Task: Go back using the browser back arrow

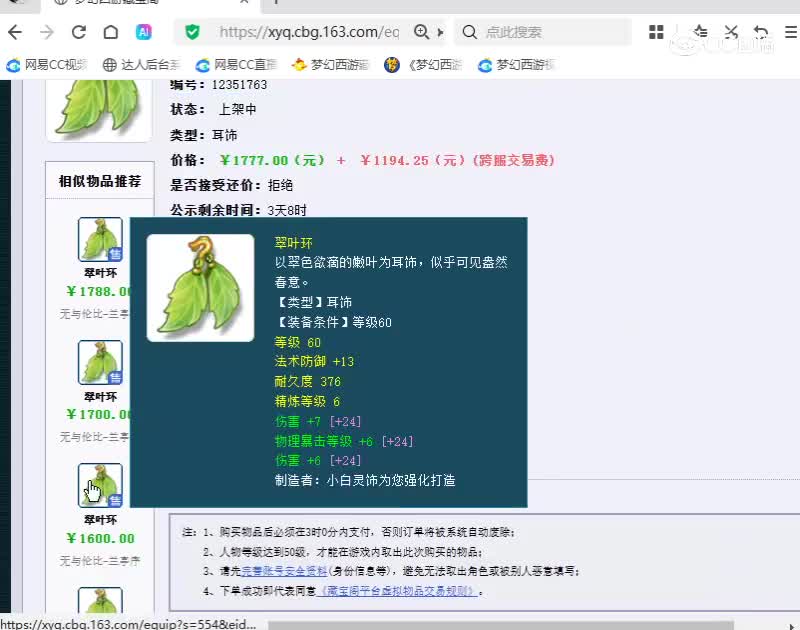Action: pyautogui.click(x=15, y=32)
